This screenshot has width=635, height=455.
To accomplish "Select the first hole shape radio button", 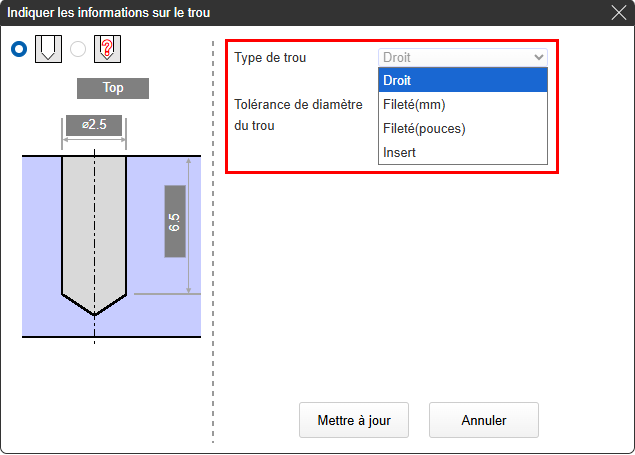I will (18, 49).
